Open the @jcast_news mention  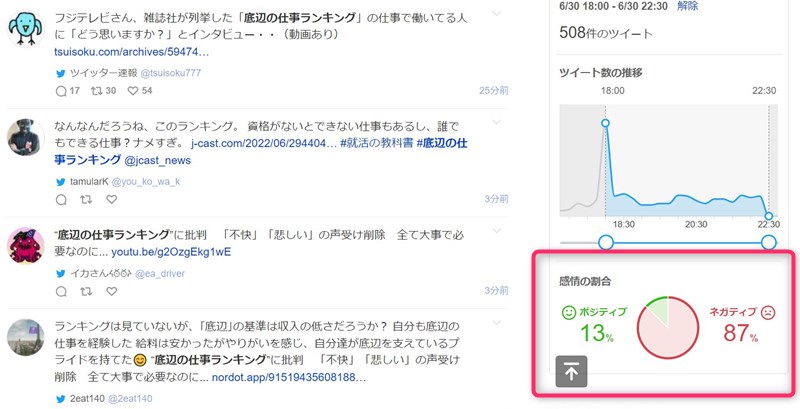pyautogui.click(x=157, y=160)
